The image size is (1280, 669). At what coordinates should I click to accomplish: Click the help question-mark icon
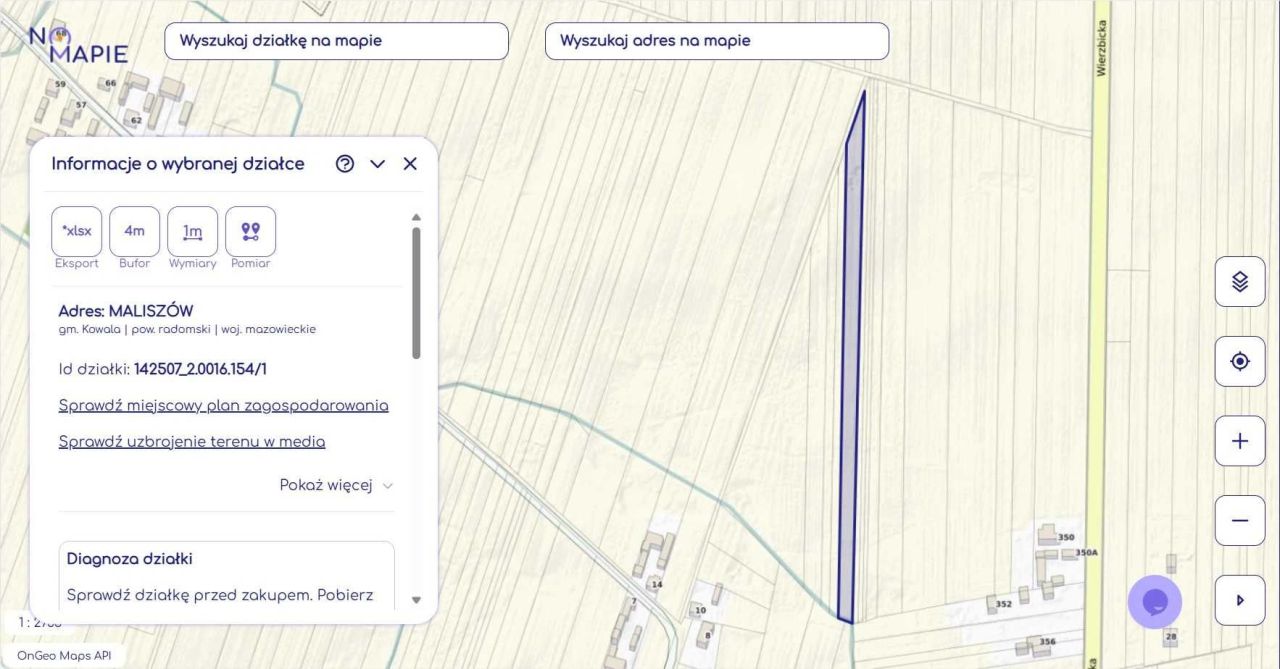345,164
